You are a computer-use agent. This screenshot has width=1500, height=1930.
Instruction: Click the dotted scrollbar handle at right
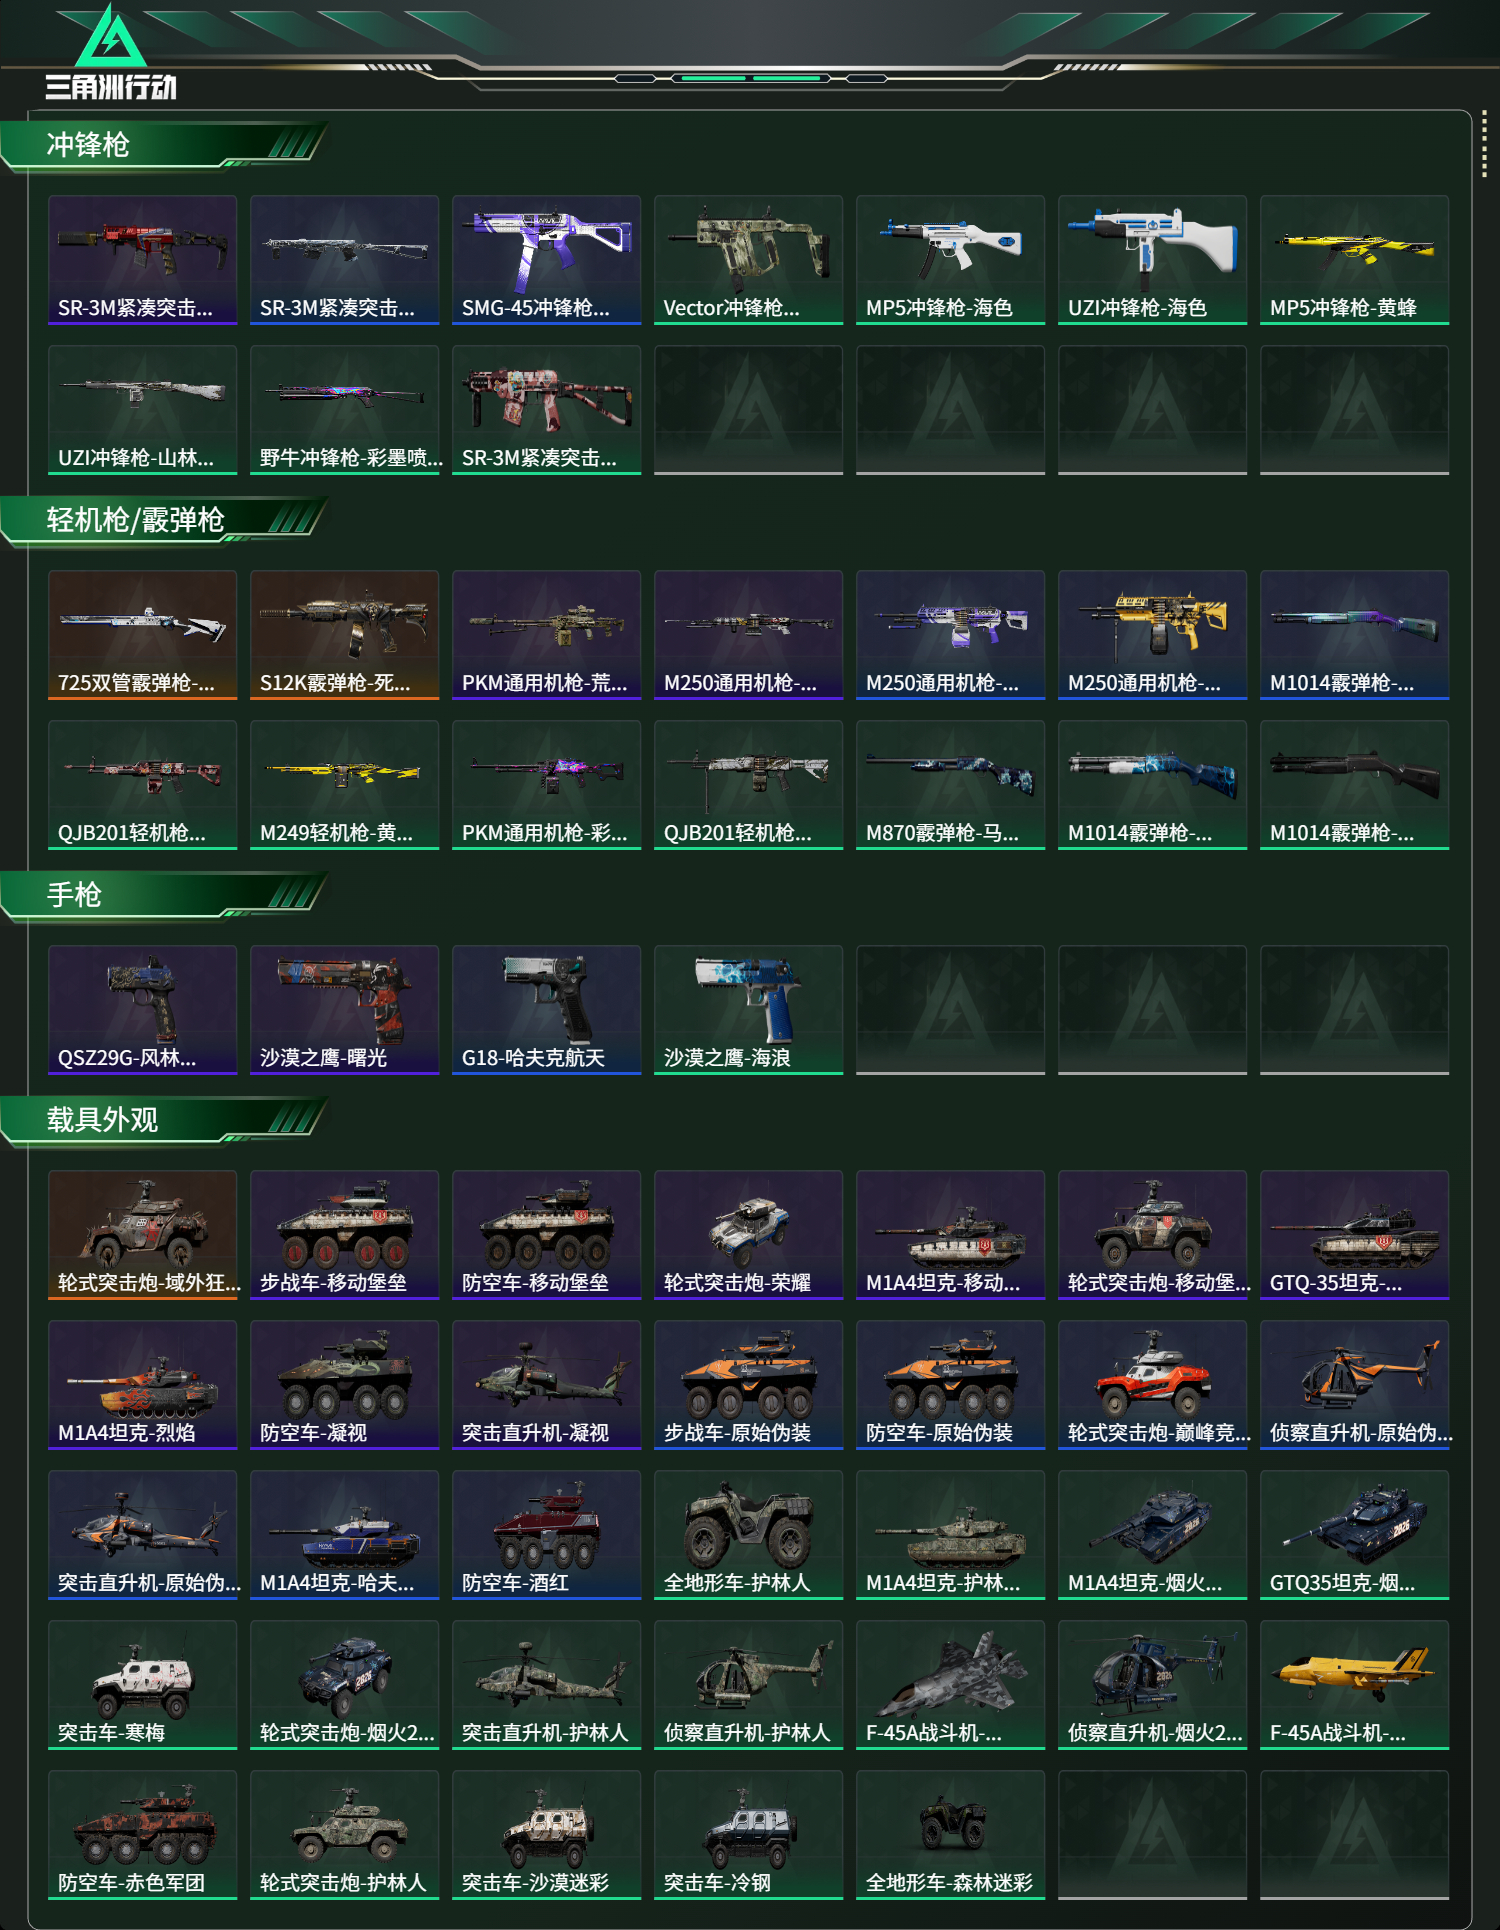(x=1484, y=147)
